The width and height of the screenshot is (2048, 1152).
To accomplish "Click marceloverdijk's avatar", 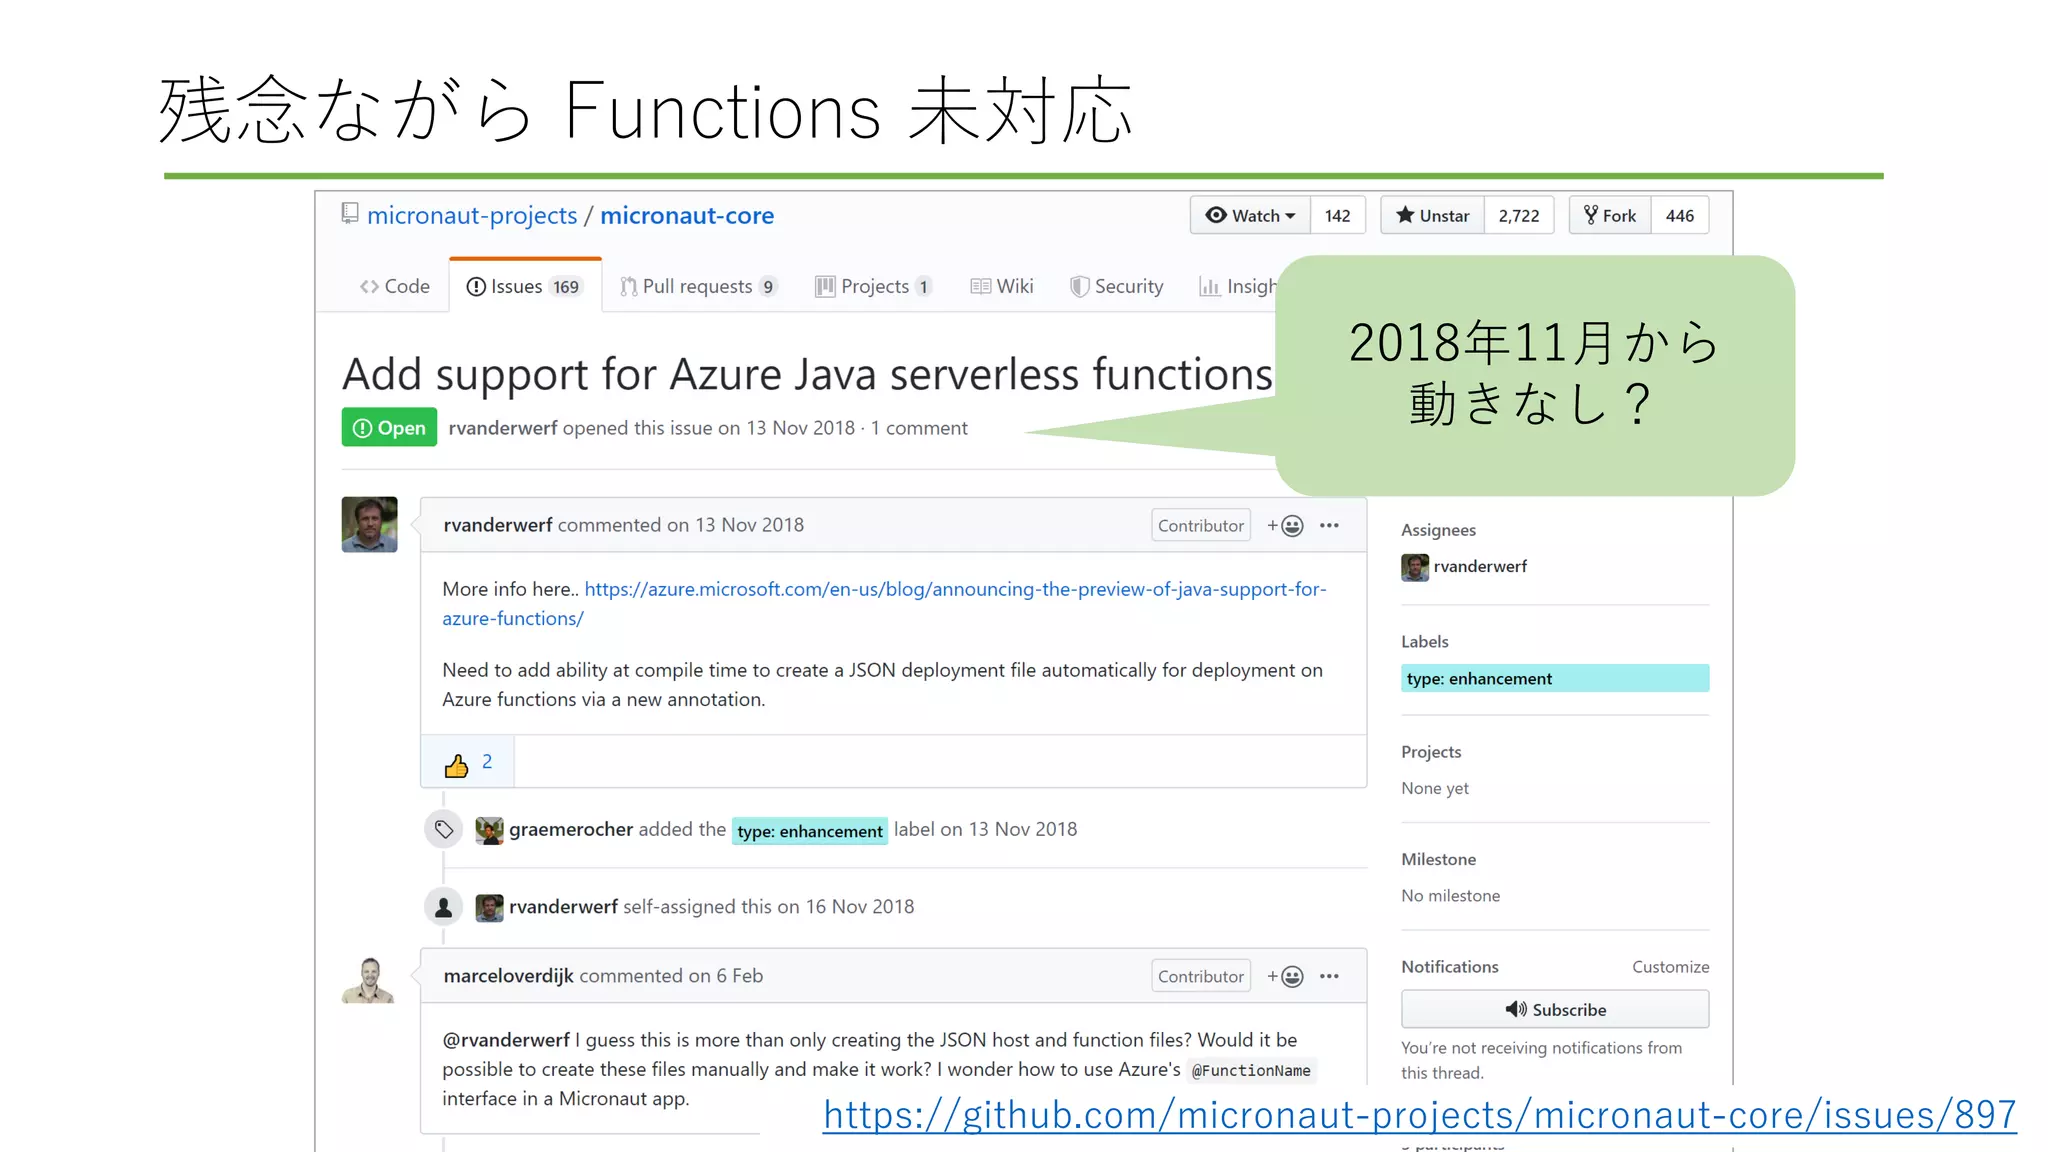I will pyautogui.click(x=369, y=979).
